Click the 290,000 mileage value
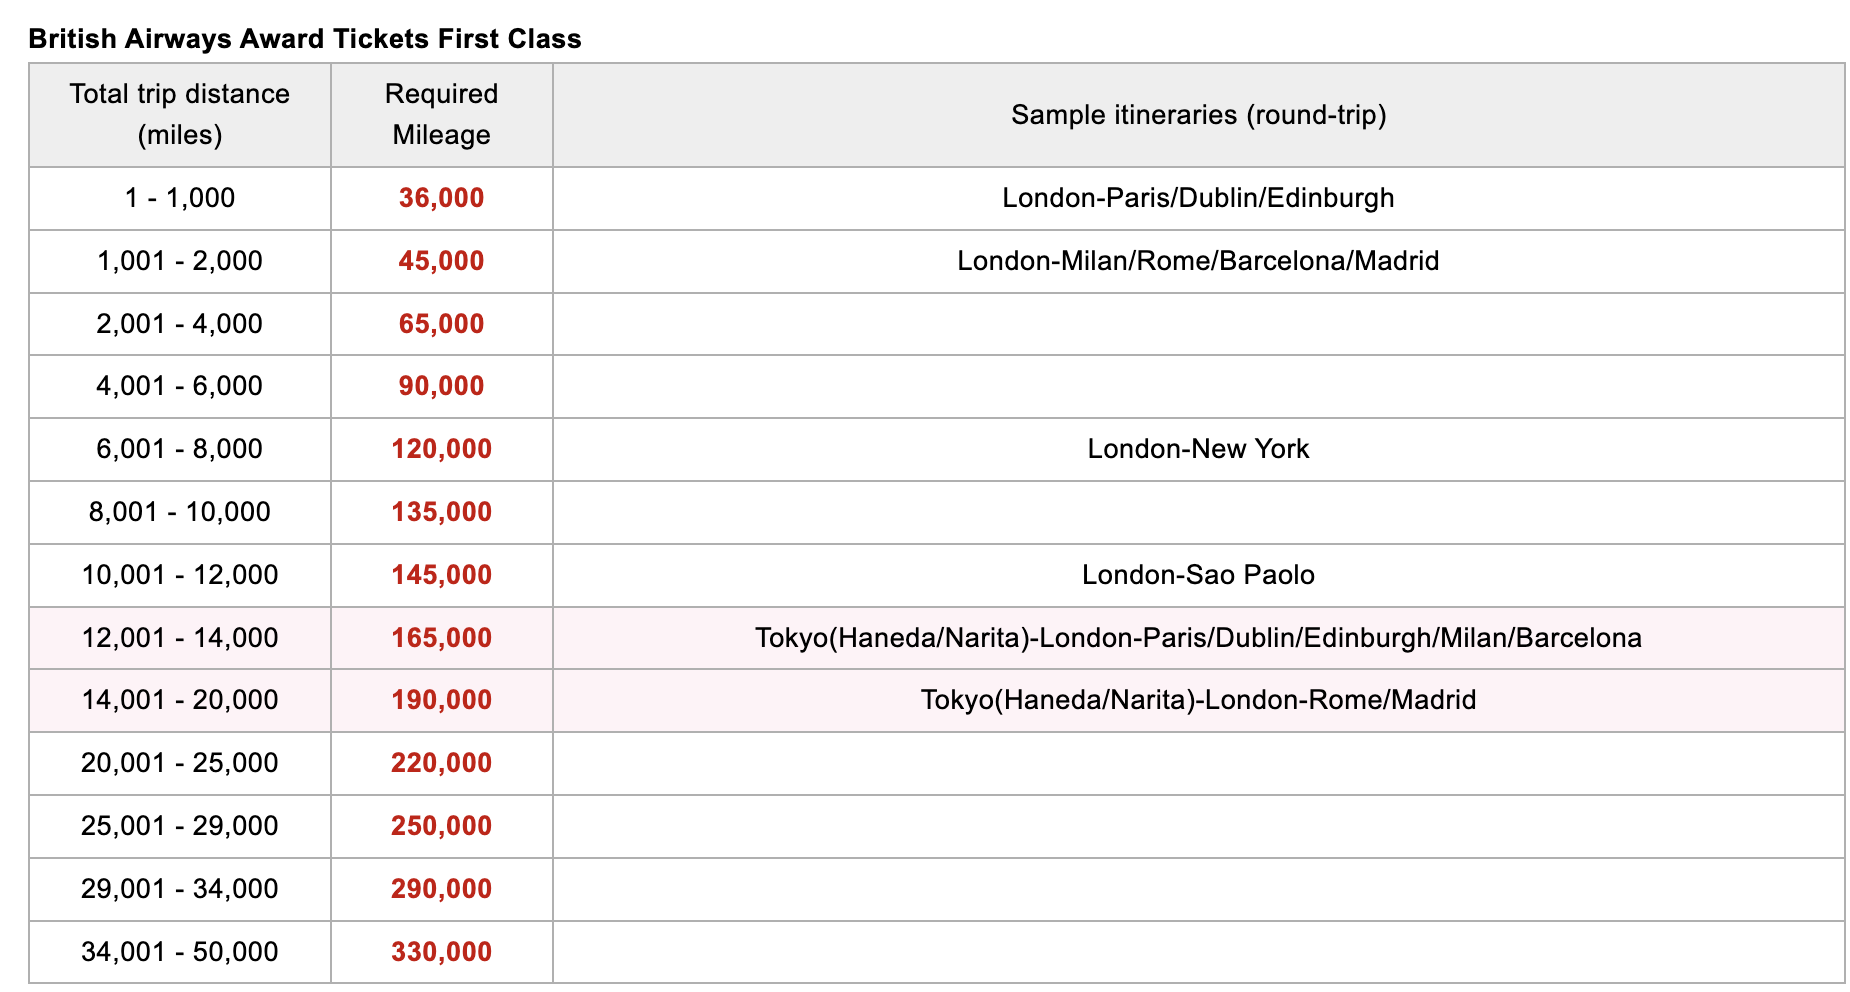The height and width of the screenshot is (992, 1850). (442, 889)
